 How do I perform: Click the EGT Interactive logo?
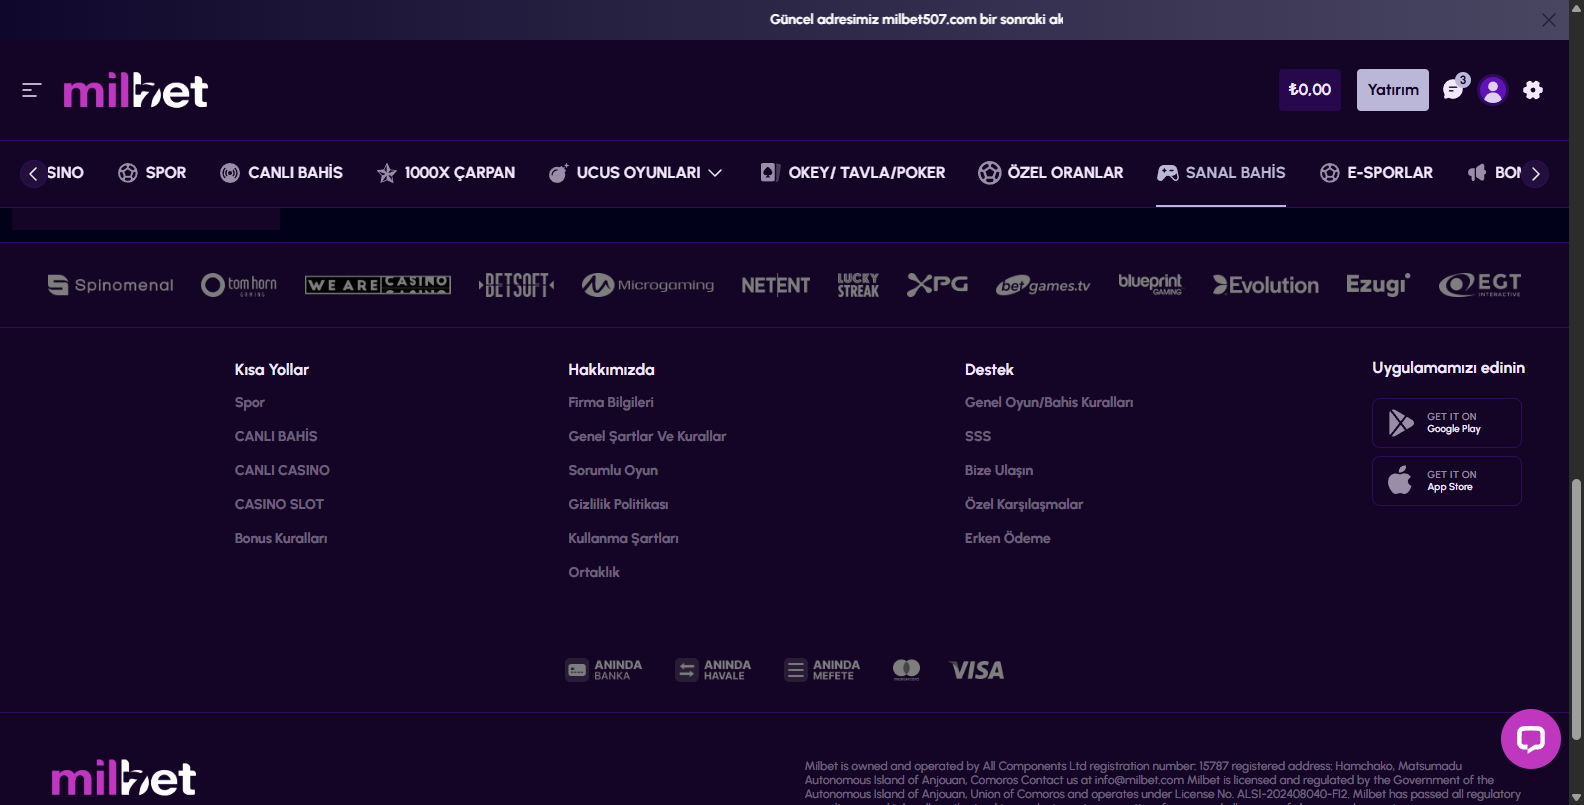[1480, 285]
